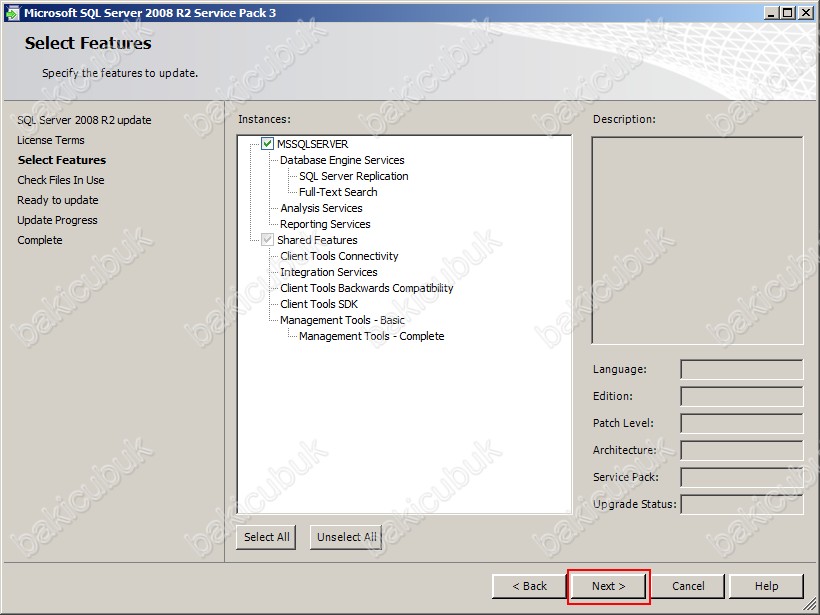Click the Check Files In Use step

coord(61,180)
